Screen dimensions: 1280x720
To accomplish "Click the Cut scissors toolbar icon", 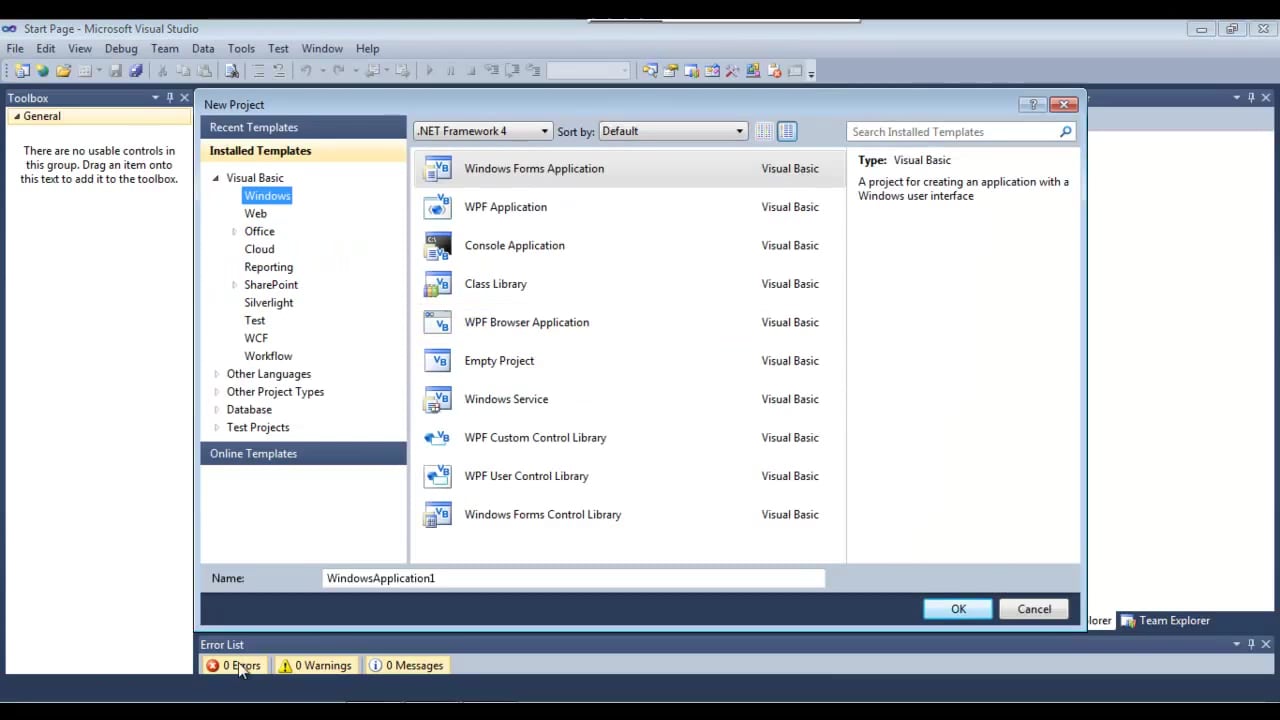I will click(x=162, y=71).
